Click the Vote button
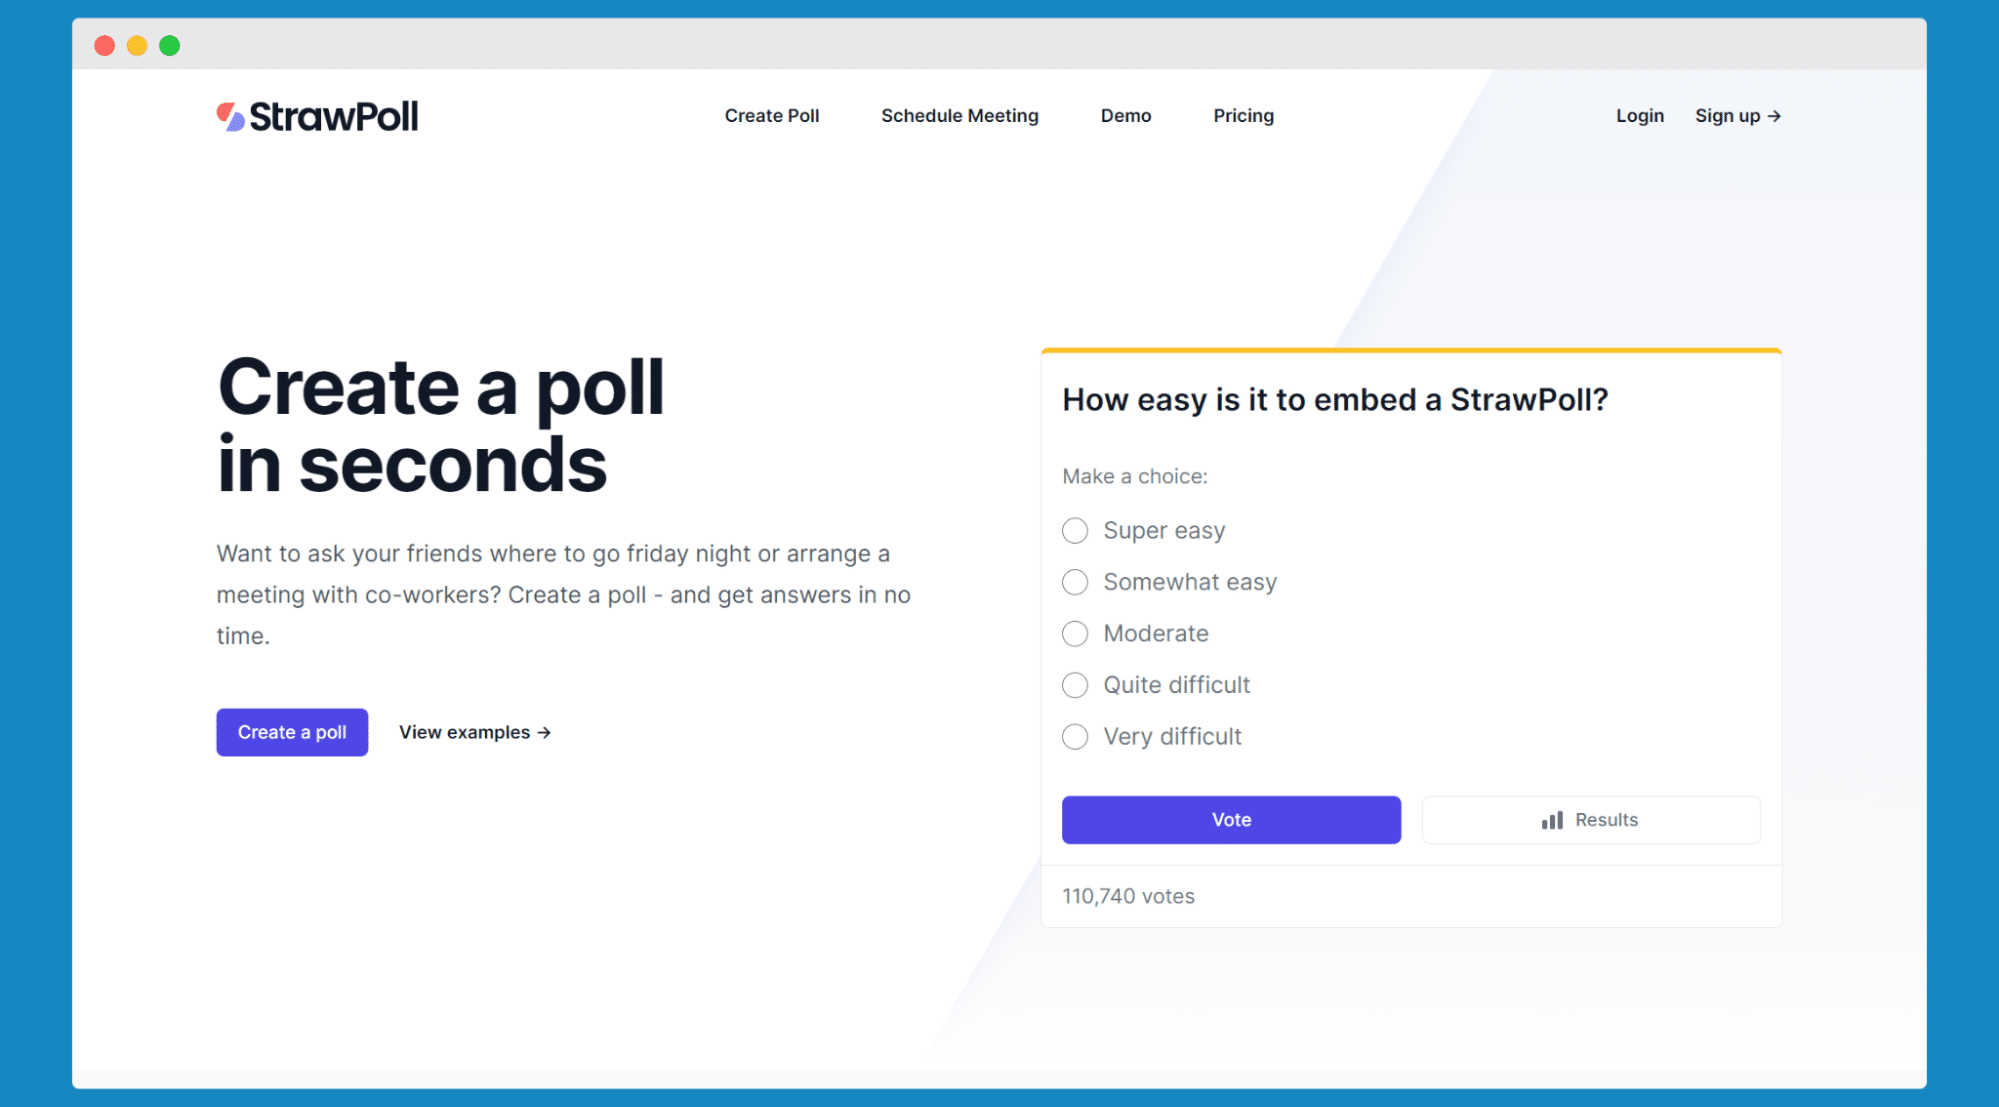The width and height of the screenshot is (1999, 1107). 1230,818
